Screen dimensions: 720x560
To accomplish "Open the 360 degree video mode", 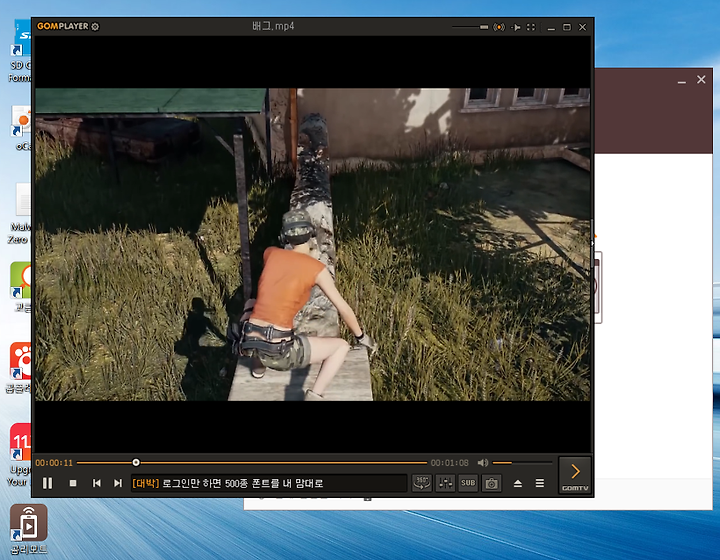I will click(422, 483).
